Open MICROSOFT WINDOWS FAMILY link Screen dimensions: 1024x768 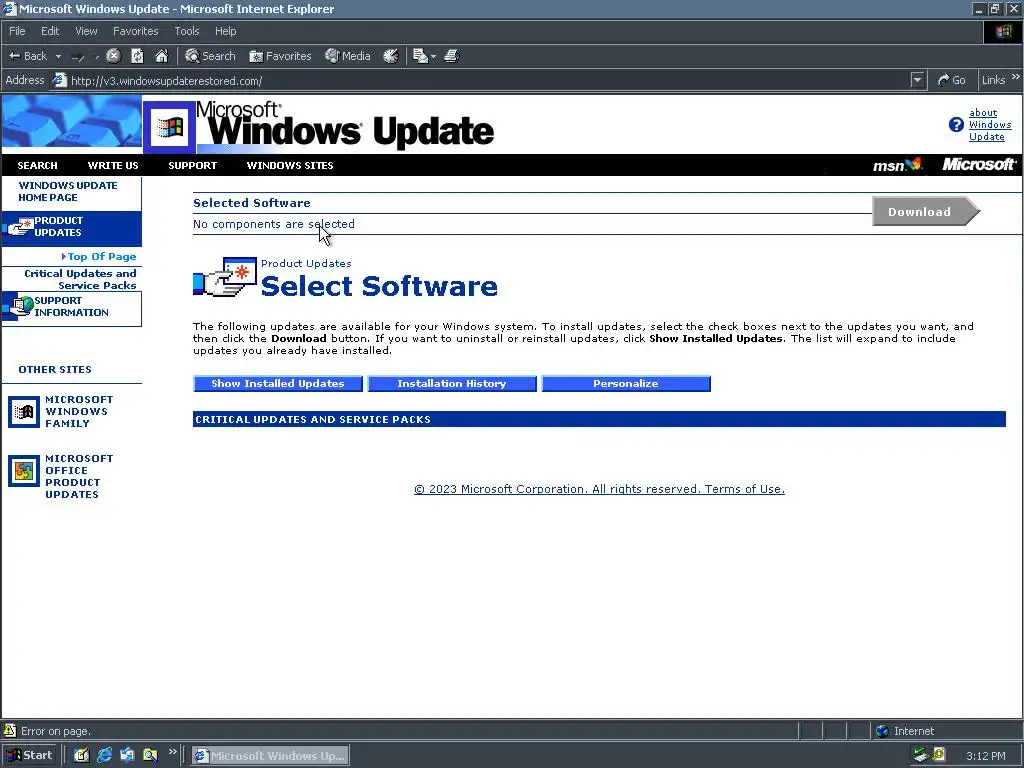[x=79, y=411]
